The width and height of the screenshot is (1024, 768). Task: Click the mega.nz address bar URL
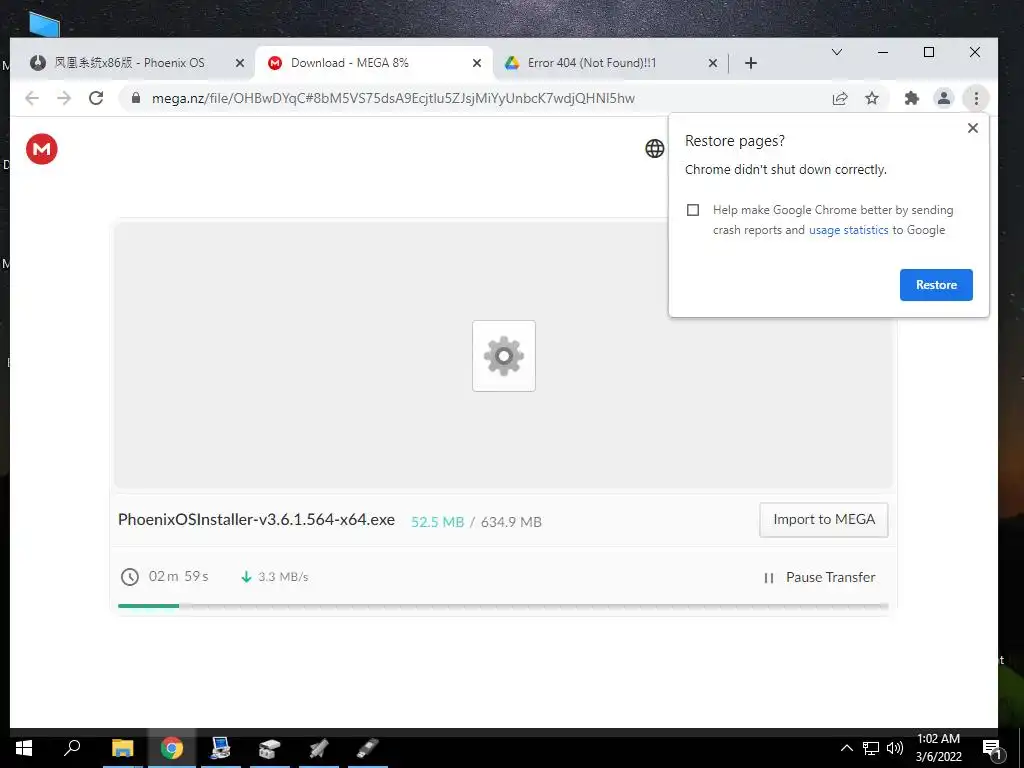(393, 98)
